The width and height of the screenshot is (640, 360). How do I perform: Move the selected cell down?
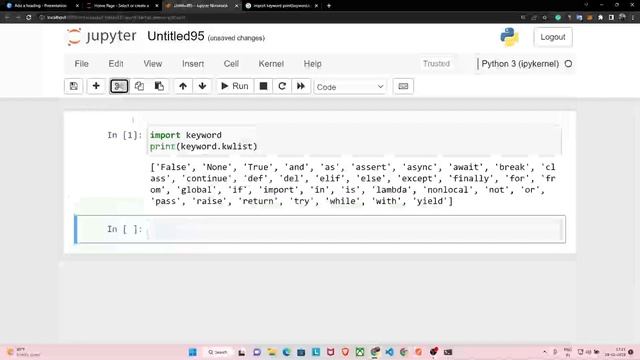pos(202,86)
